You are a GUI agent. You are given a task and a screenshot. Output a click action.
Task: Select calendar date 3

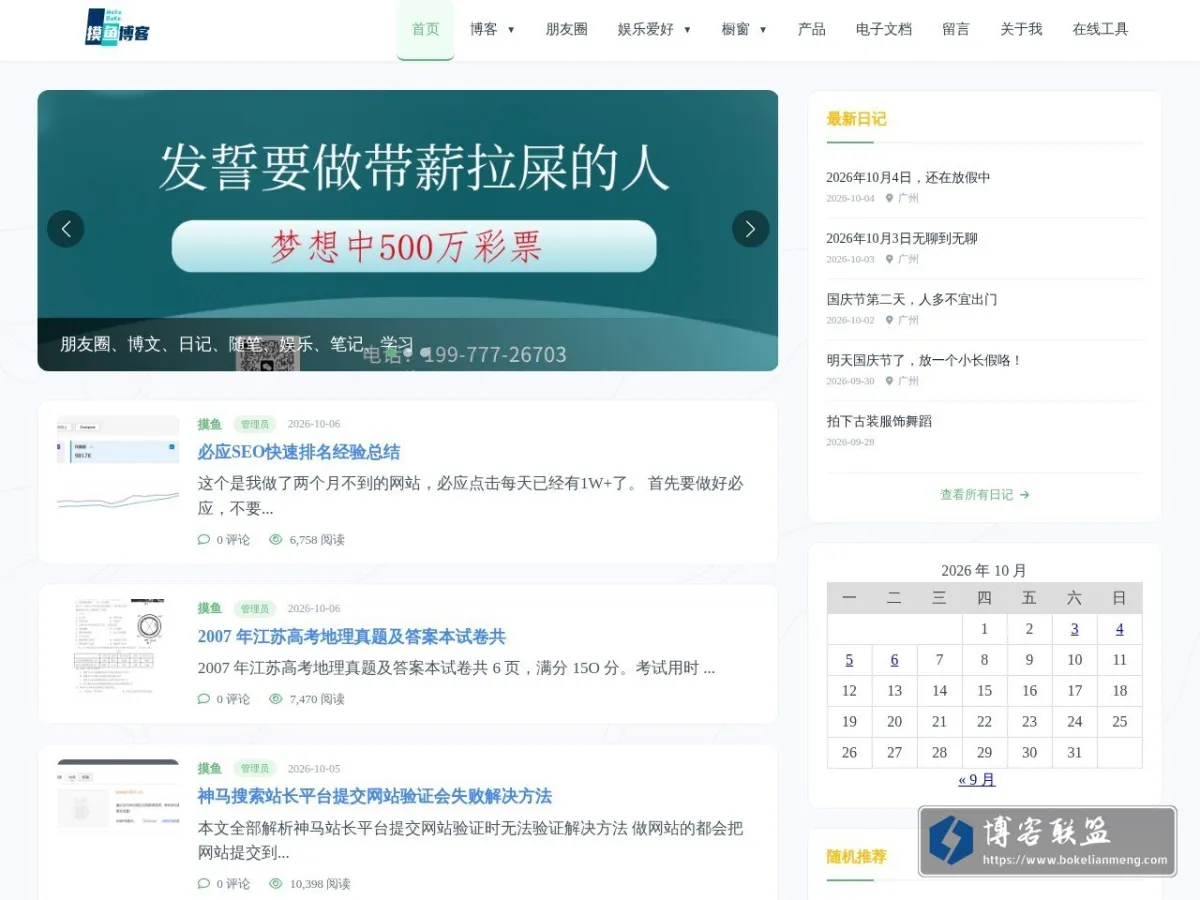1074,629
